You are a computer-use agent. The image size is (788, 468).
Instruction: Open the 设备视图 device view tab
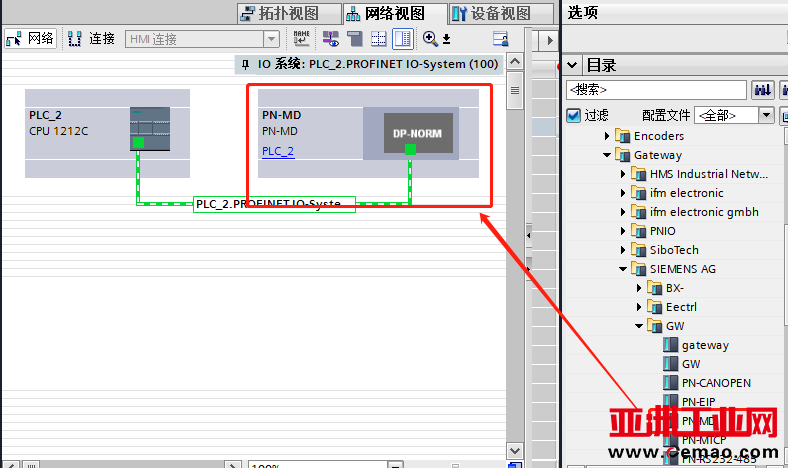(x=501, y=13)
